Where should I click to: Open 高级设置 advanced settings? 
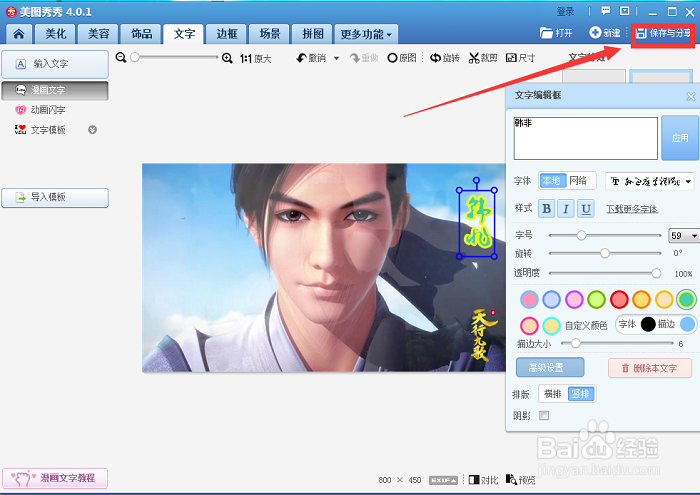550,368
